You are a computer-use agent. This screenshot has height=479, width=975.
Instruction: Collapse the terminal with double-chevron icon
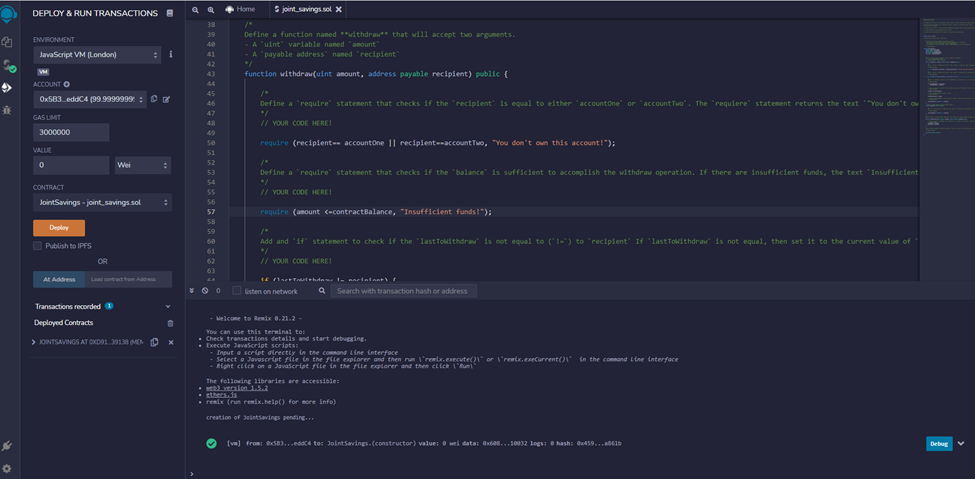pyautogui.click(x=192, y=291)
